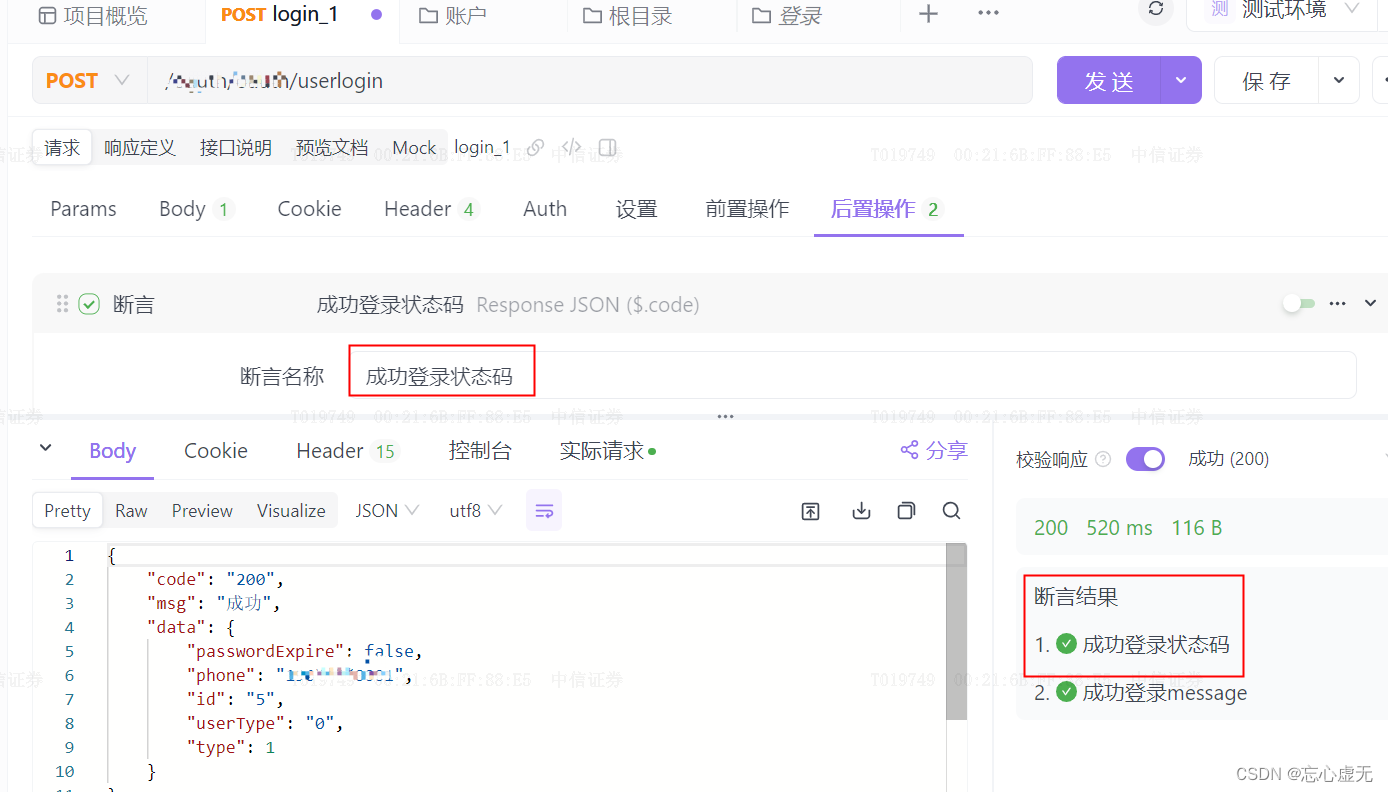Collapse the response panel chevron
The height and width of the screenshot is (792, 1388).
point(45,448)
